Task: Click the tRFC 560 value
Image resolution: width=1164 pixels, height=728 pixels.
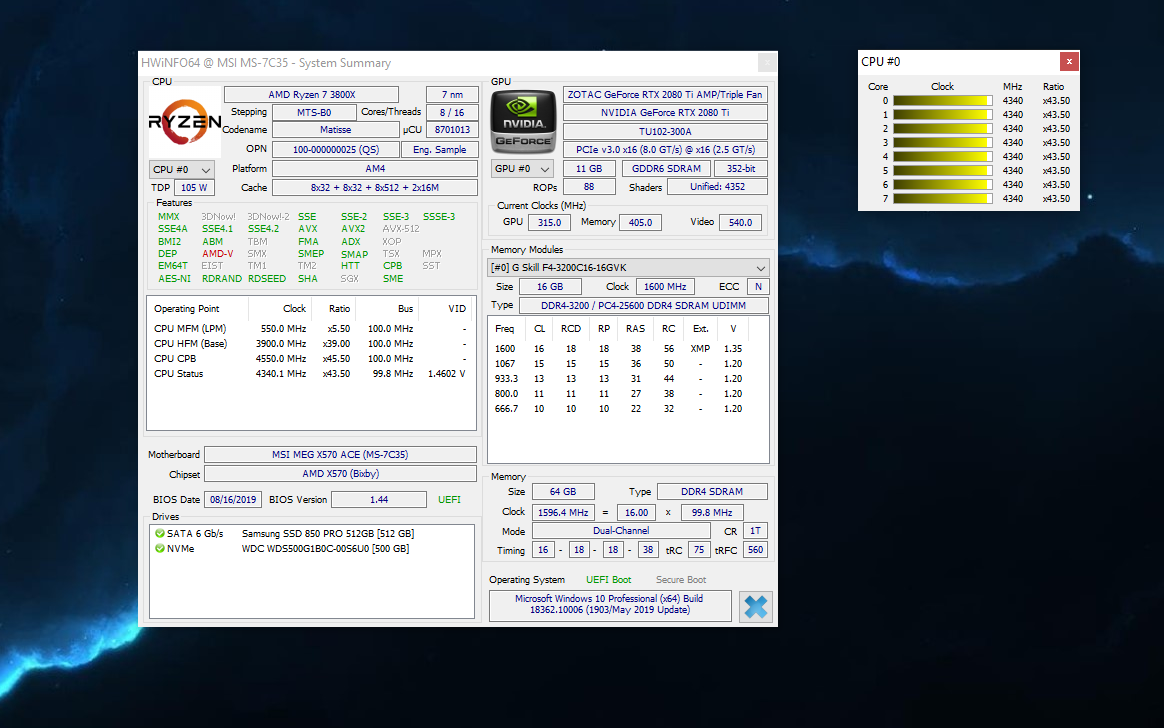Action: click(755, 551)
